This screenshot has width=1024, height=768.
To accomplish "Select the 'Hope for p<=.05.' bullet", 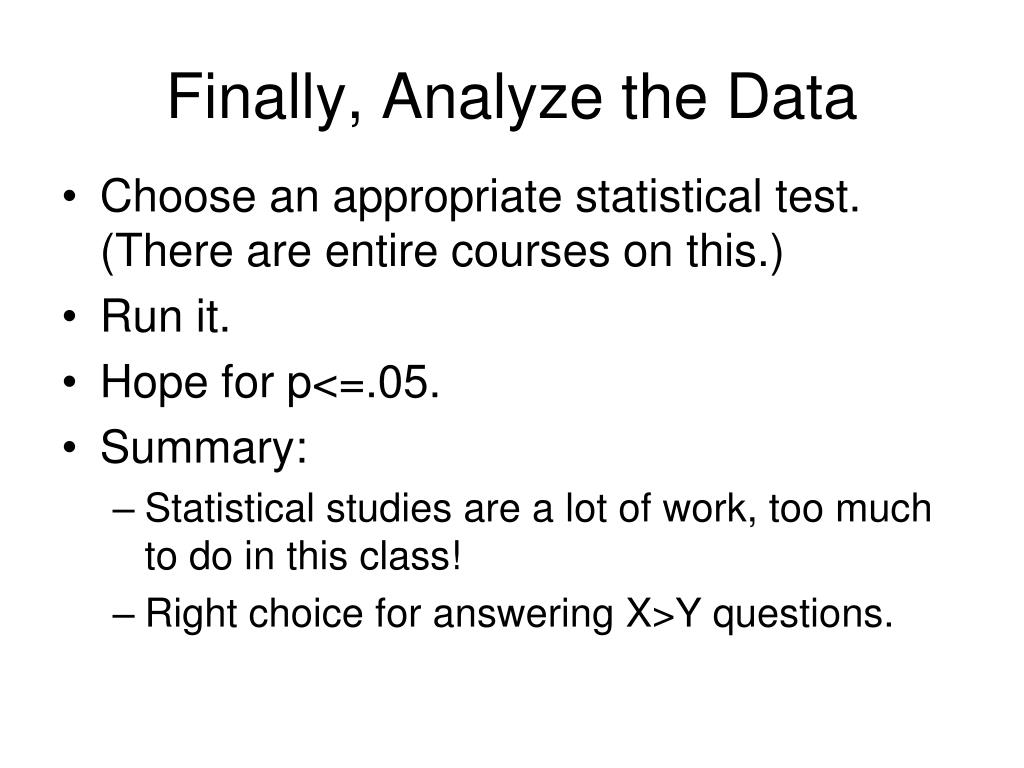I will [x=270, y=383].
